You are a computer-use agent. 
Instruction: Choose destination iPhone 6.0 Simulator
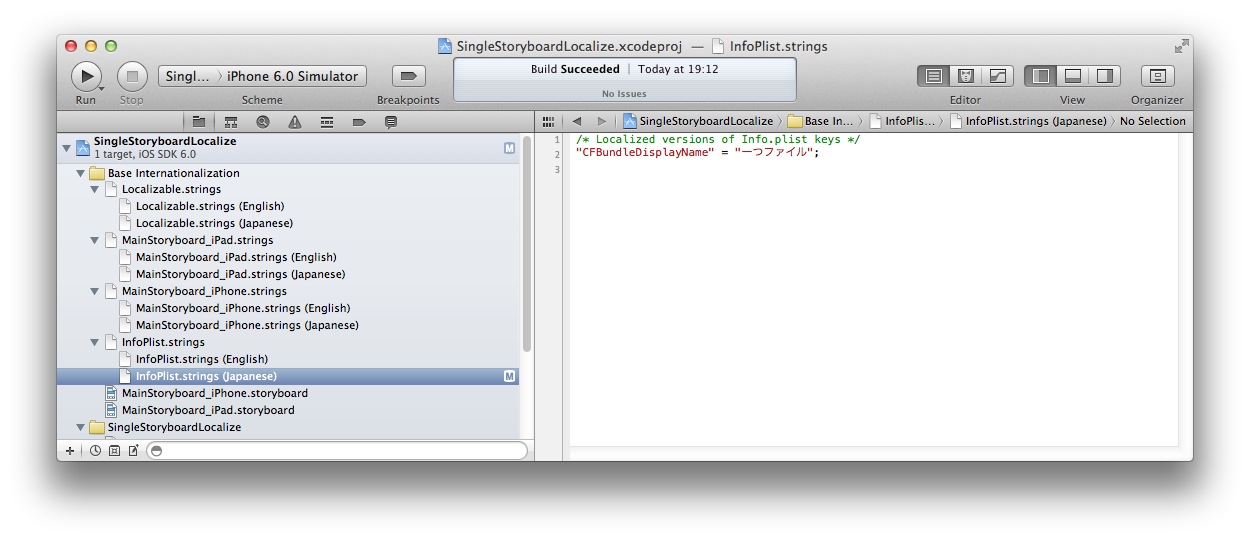(x=292, y=76)
